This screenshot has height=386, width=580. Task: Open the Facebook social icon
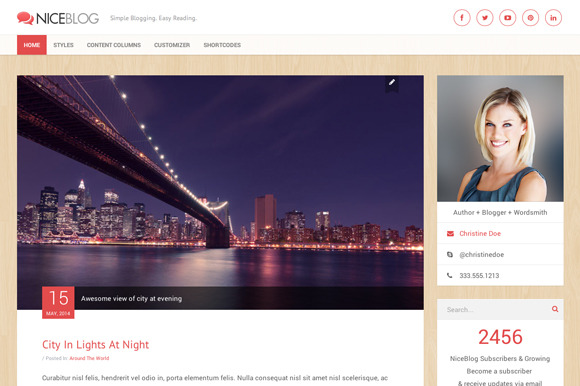coord(462,18)
